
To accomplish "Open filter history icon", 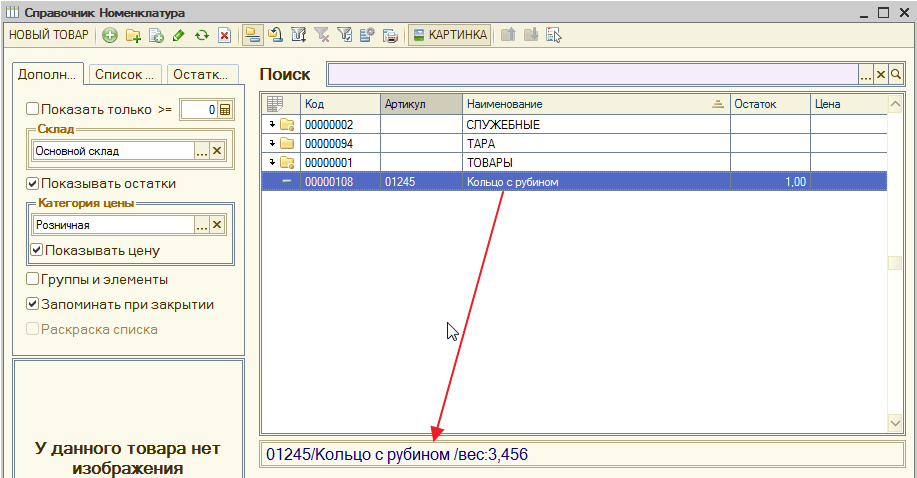I will [344, 35].
